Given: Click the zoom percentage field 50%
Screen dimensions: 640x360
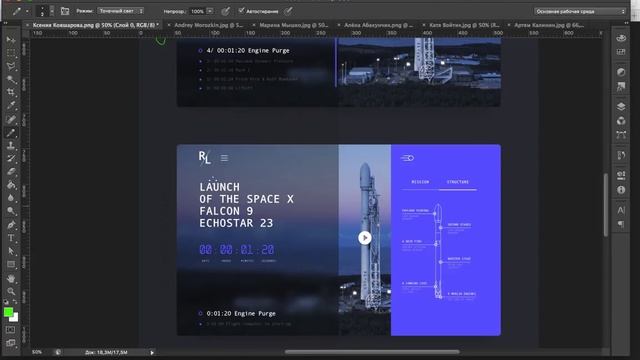Looking at the screenshot, I should 37,352.
